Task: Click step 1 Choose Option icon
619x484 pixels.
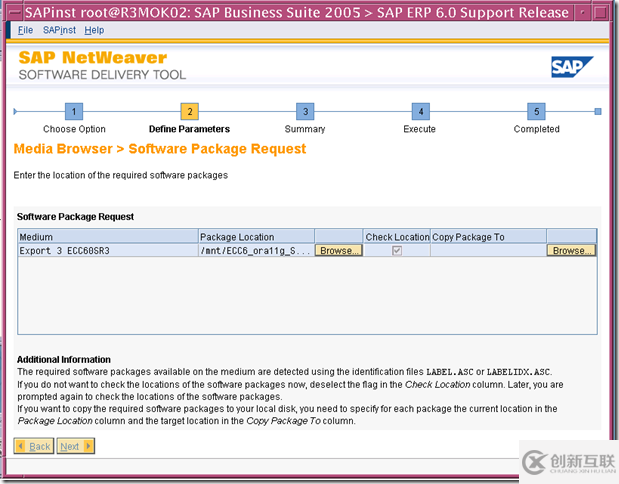Action: [74, 111]
